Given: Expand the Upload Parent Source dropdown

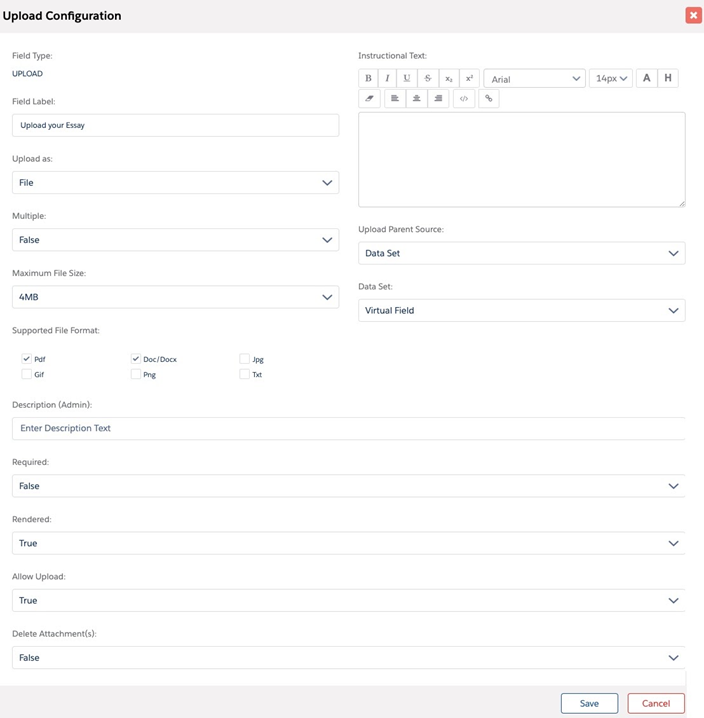Looking at the screenshot, I should [521, 253].
